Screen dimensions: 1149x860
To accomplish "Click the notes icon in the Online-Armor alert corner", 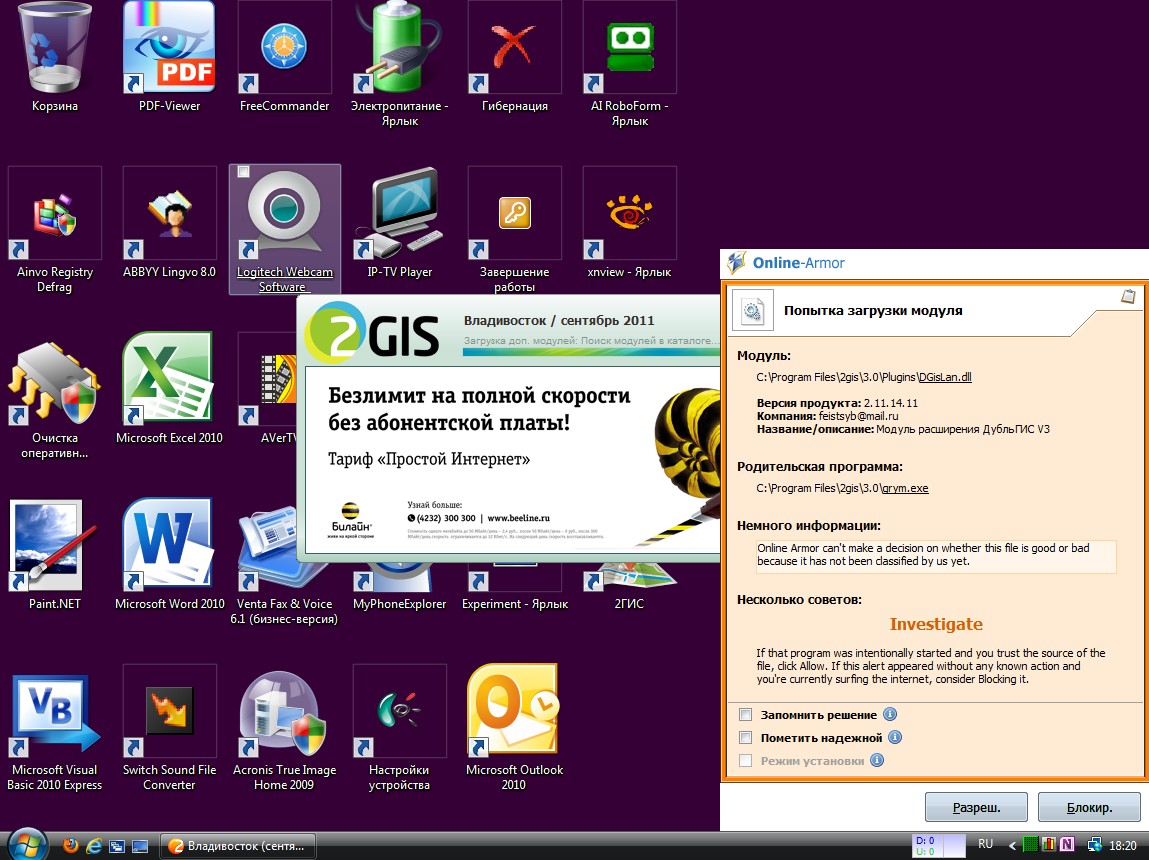I will 1128,296.
